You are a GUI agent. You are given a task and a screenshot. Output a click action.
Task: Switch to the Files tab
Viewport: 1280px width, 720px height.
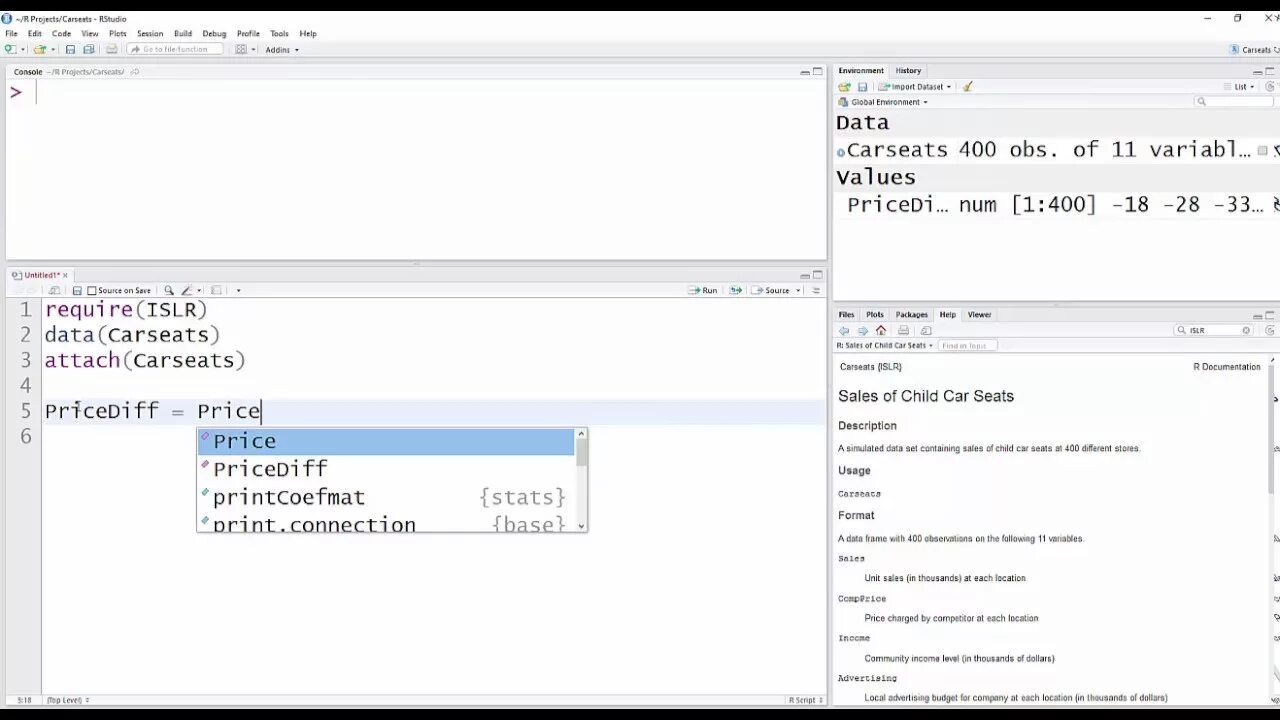click(846, 315)
